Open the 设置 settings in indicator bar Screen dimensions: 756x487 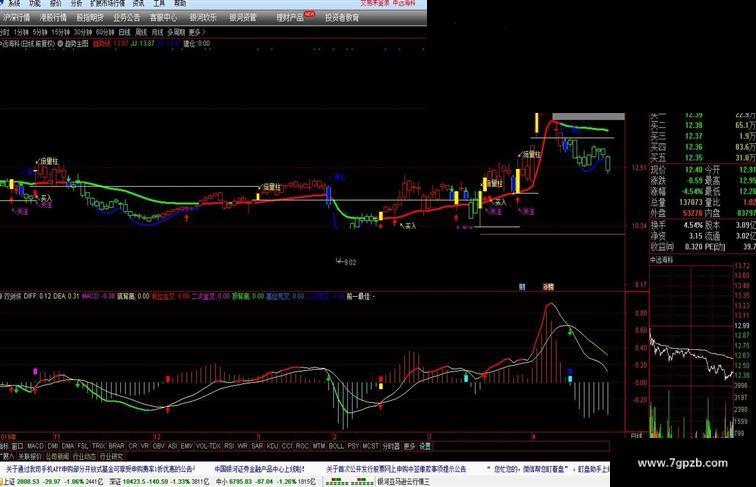[425, 446]
